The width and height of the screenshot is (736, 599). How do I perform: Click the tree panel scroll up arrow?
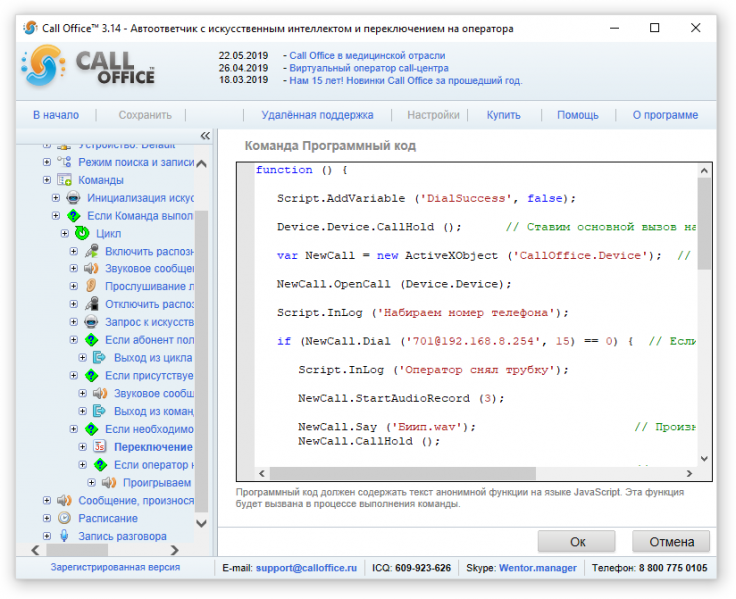[x=201, y=164]
